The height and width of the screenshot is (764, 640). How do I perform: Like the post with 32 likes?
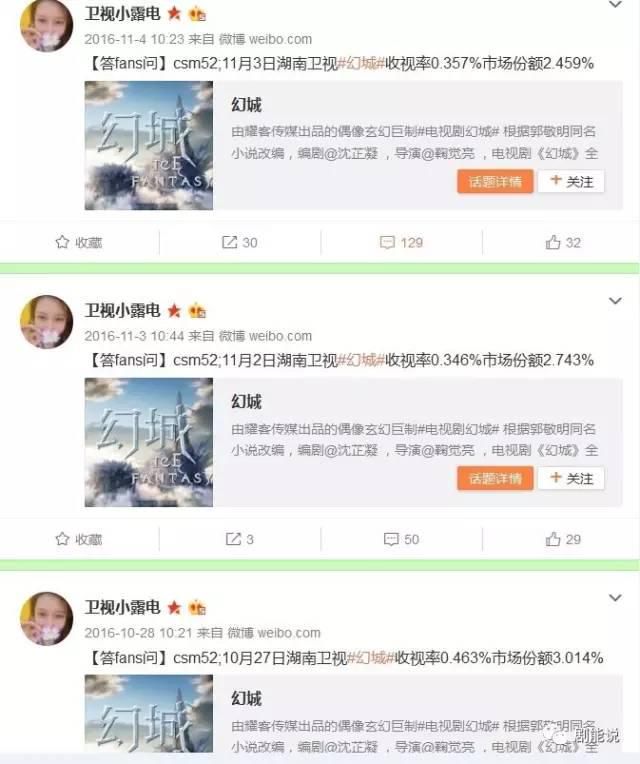click(x=563, y=242)
